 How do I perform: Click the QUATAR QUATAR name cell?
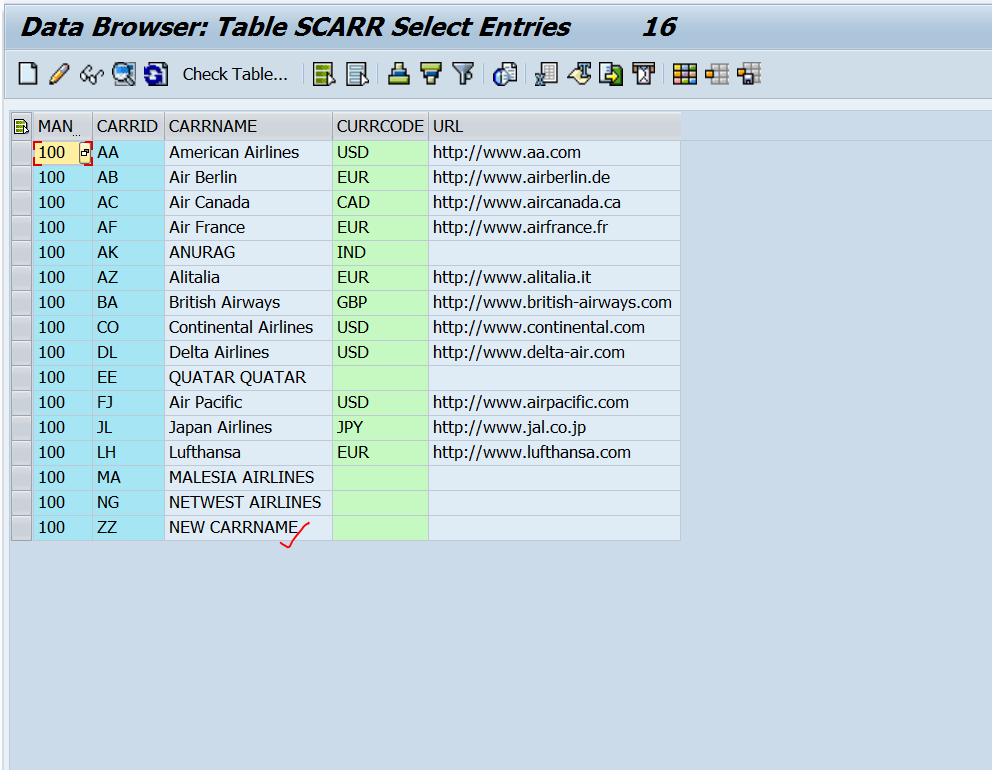[x=249, y=378]
